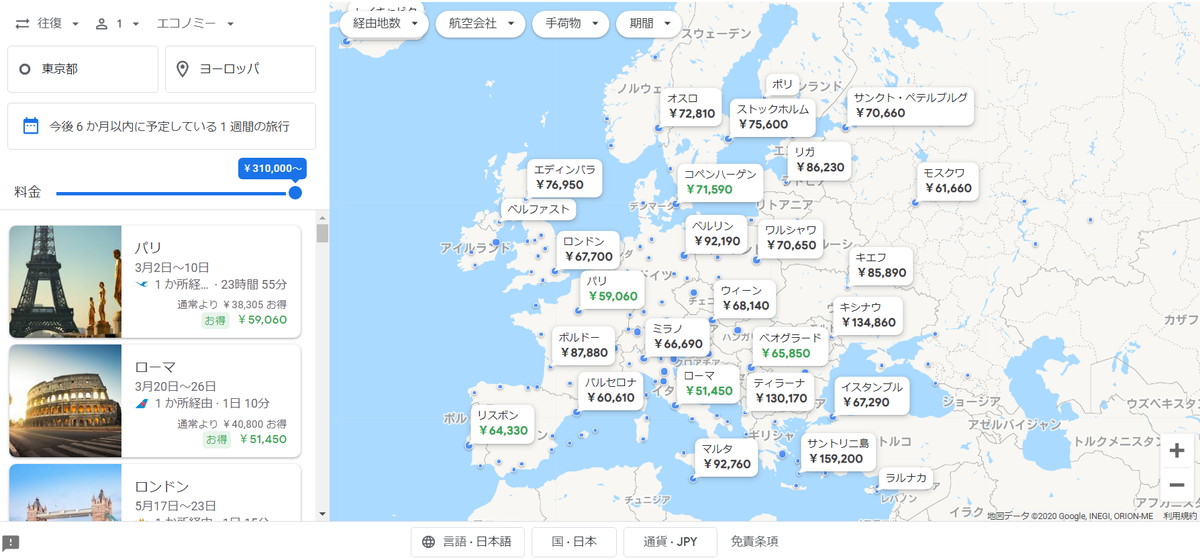
Task: Select ストックホルム ¥75,600 map marker
Action: pos(772,117)
